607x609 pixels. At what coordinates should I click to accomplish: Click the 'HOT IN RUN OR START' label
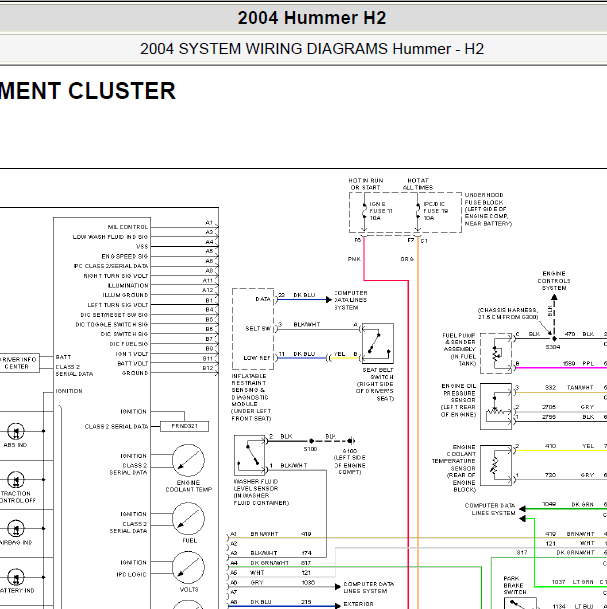[x=366, y=184]
